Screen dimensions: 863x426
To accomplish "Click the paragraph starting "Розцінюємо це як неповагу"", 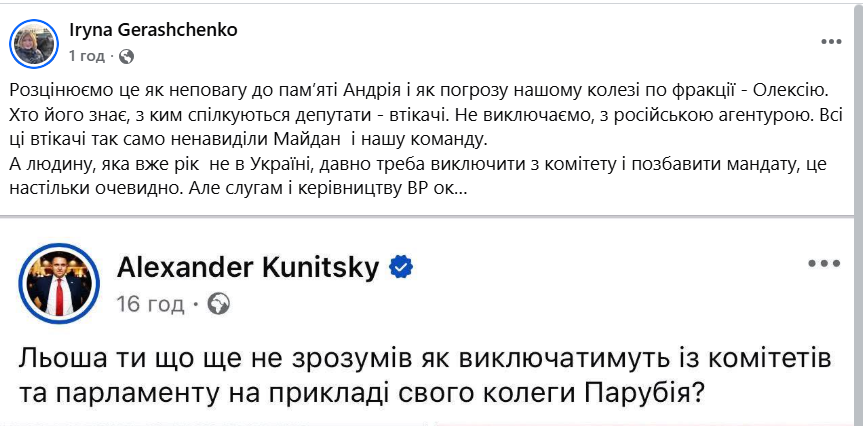I will click(300, 91).
